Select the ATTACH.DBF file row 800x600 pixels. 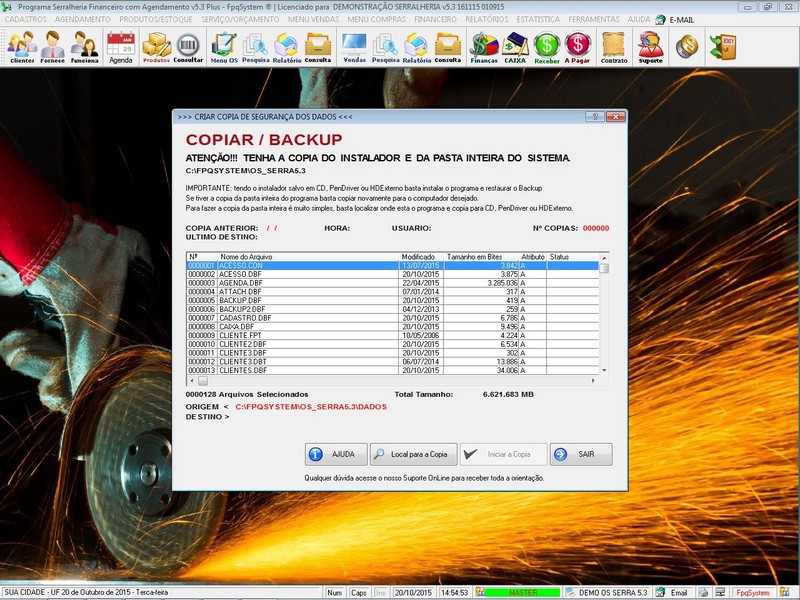pyautogui.click(x=392, y=292)
